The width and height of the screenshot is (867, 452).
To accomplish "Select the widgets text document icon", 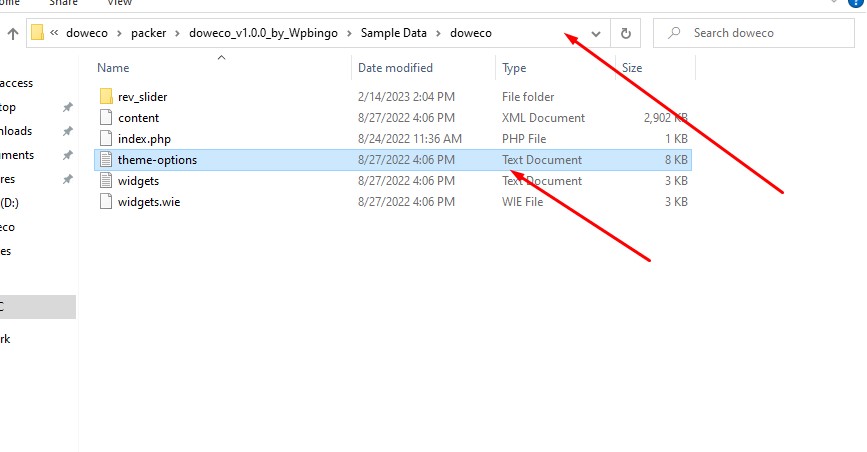I will pyautogui.click(x=106, y=181).
